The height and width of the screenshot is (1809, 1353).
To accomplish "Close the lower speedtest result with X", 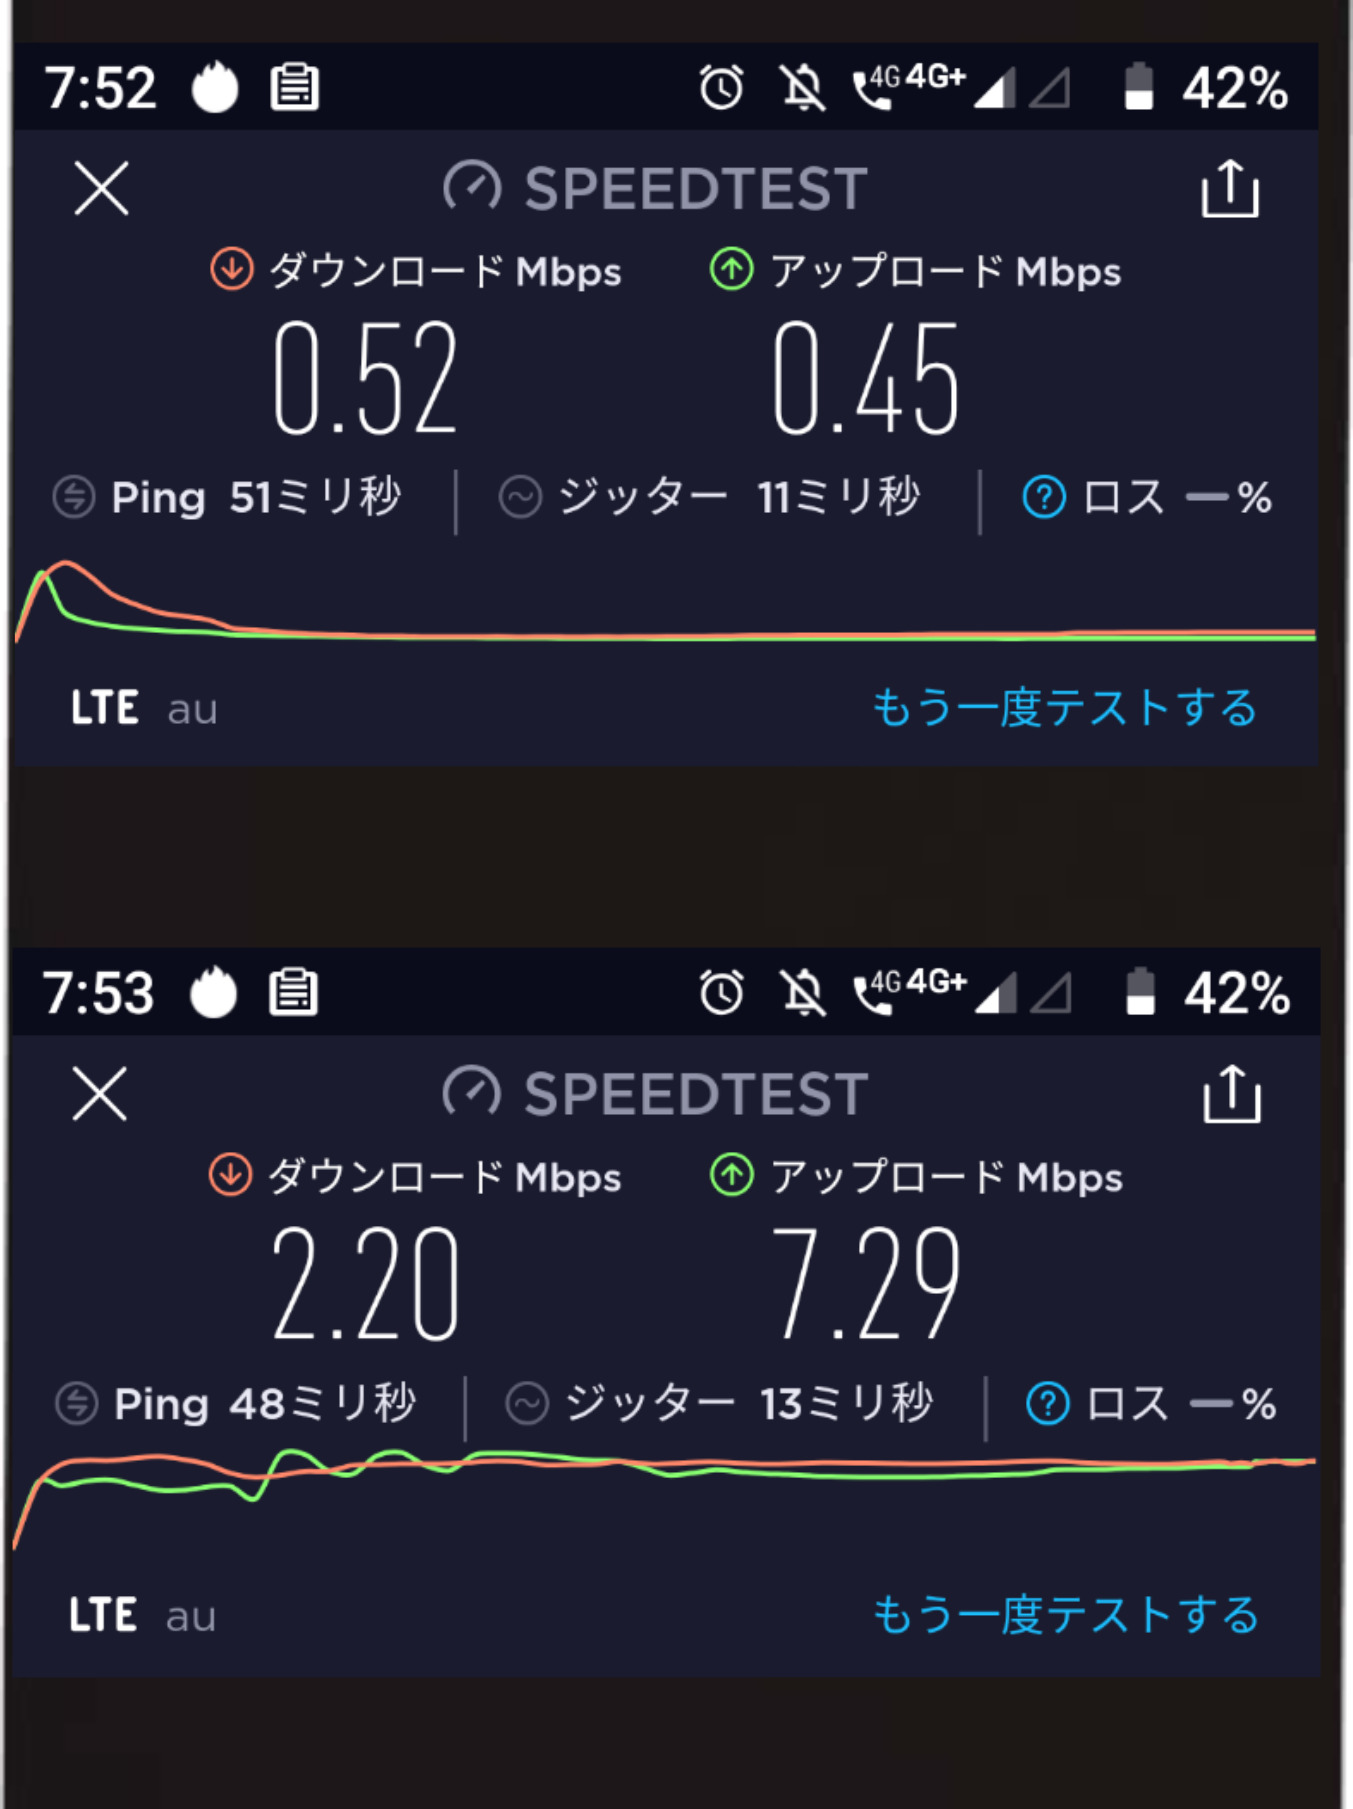I will coord(100,1093).
